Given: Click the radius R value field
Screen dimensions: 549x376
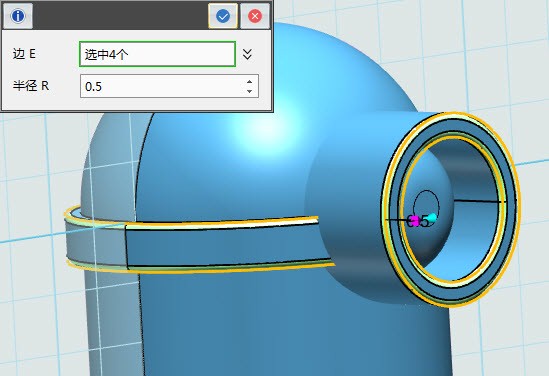Looking at the screenshot, I should (x=169, y=86).
